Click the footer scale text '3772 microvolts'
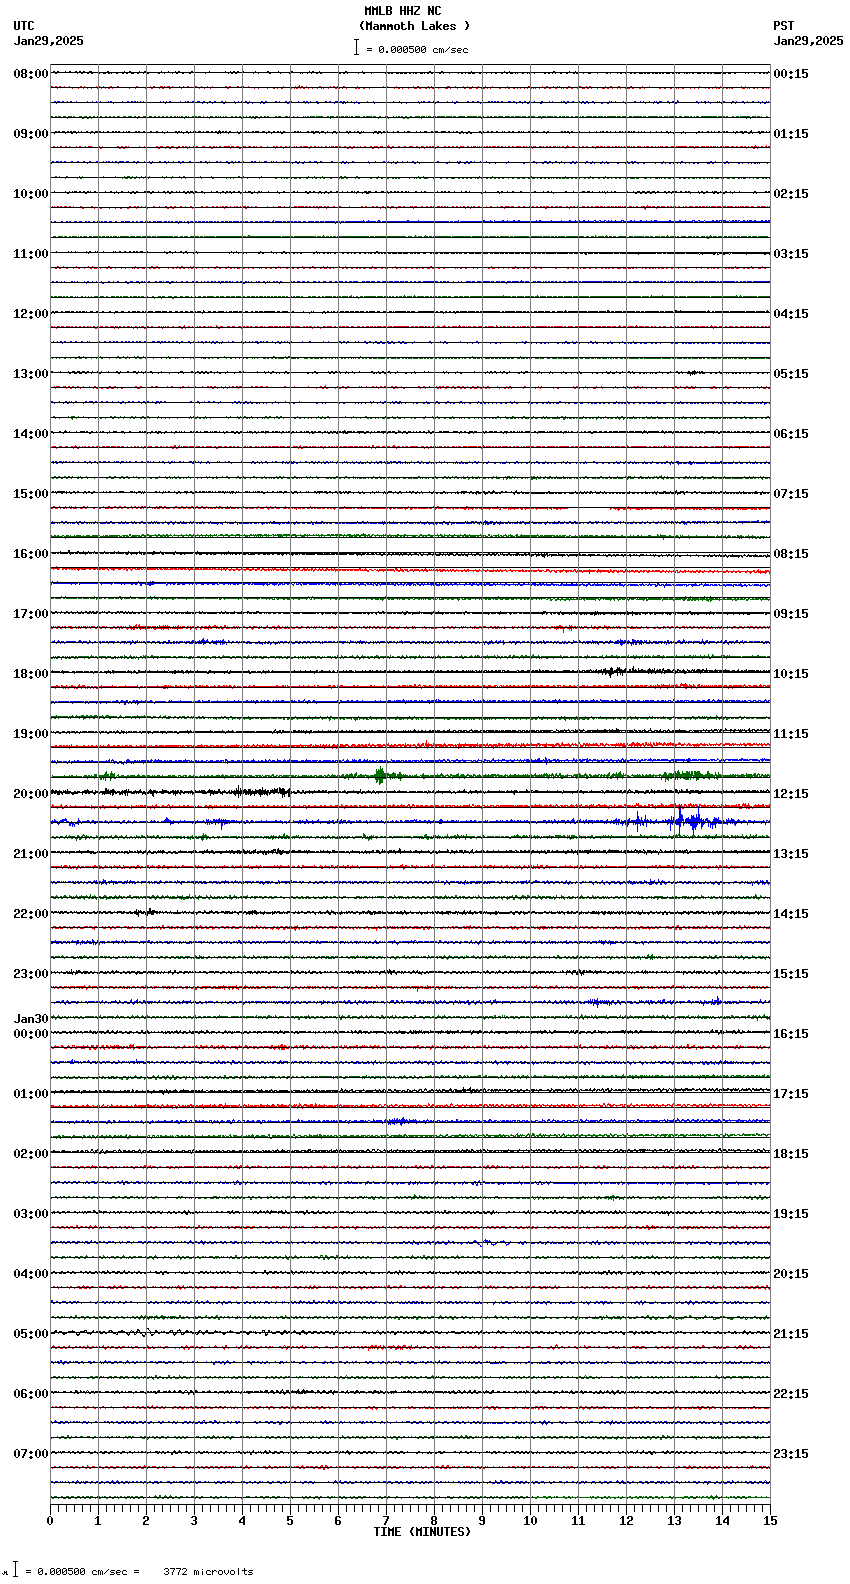This screenshot has height=1584, width=850. 208,1572
